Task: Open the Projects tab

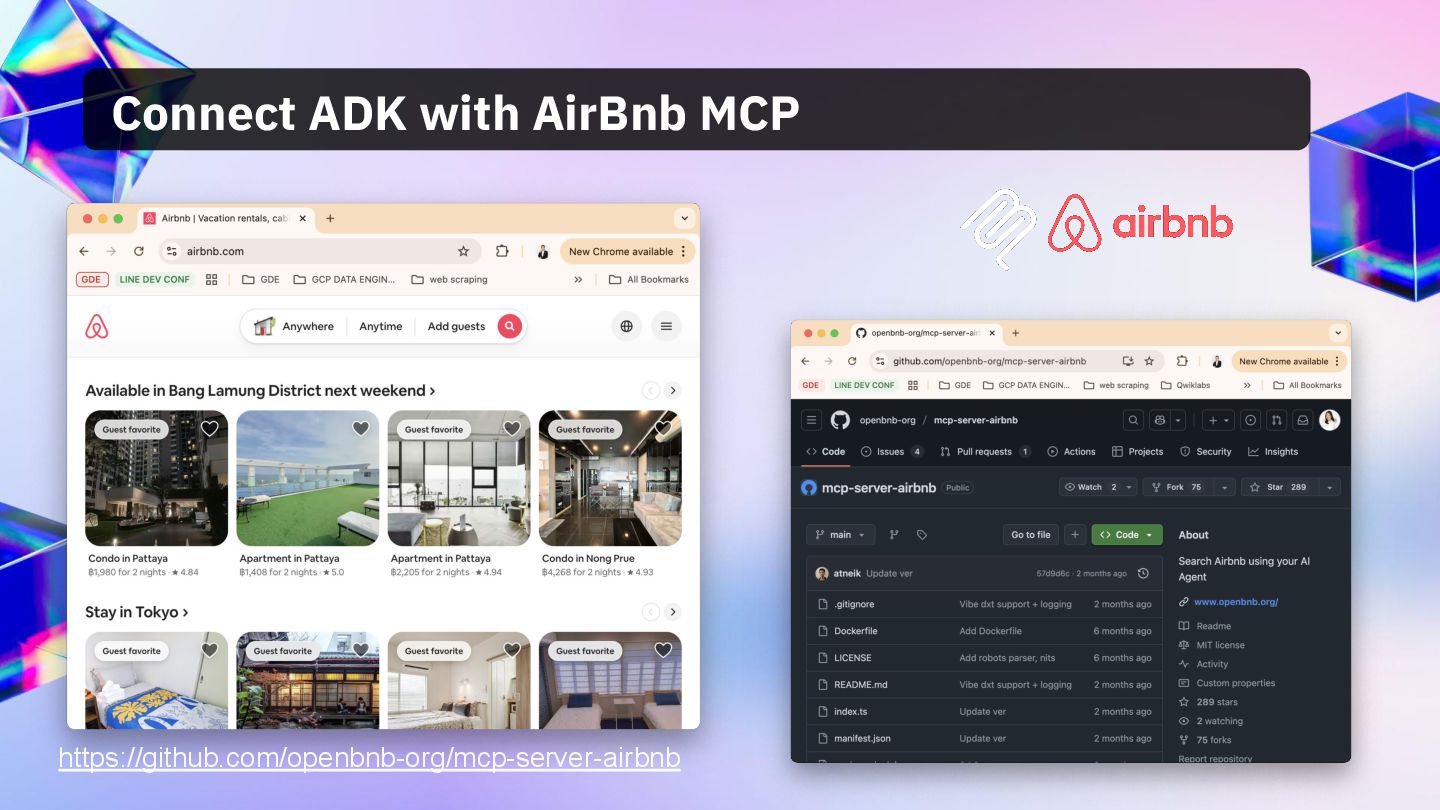Action: click(1137, 452)
